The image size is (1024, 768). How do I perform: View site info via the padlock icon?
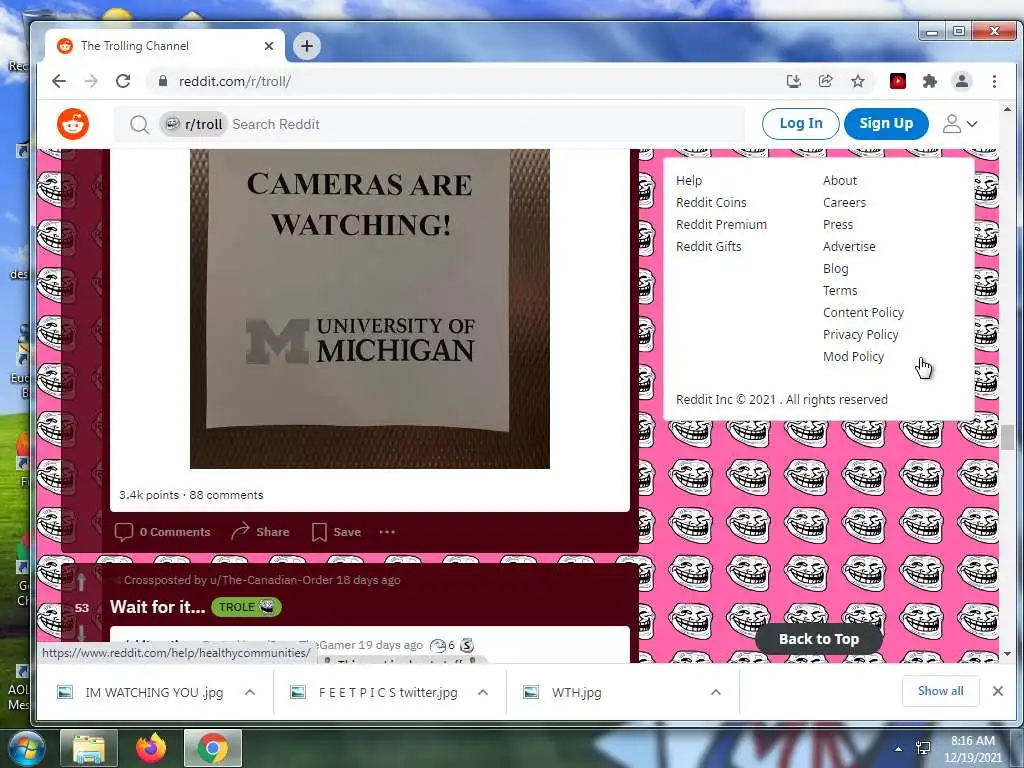coord(163,81)
